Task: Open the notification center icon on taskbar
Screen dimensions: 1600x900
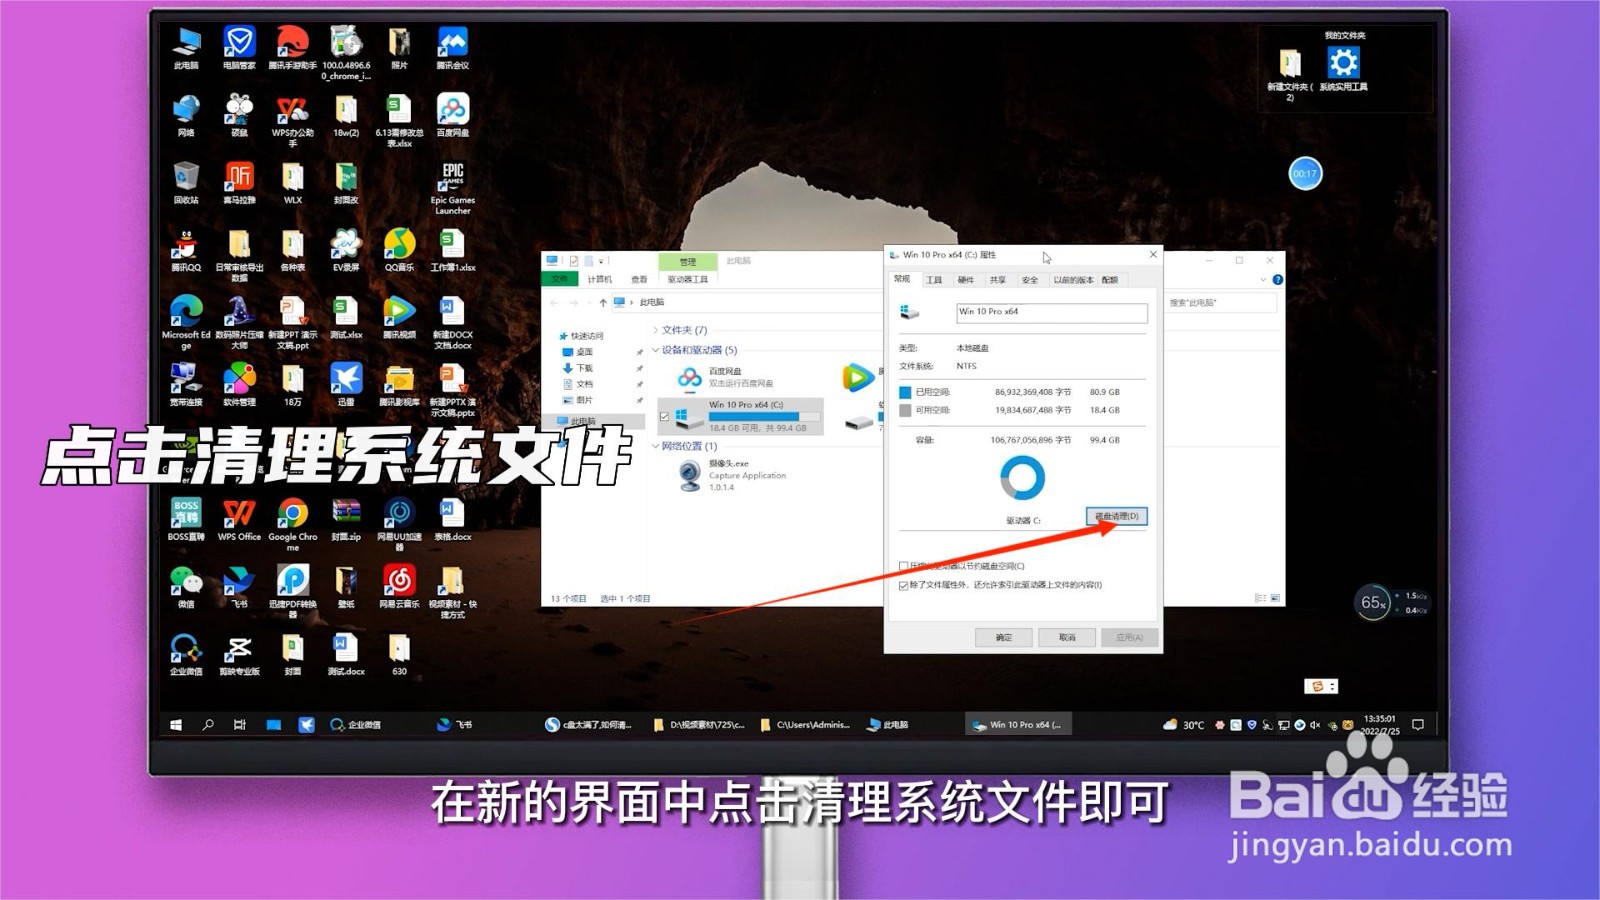Action: pyautogui.click(x=1417, y=725)
